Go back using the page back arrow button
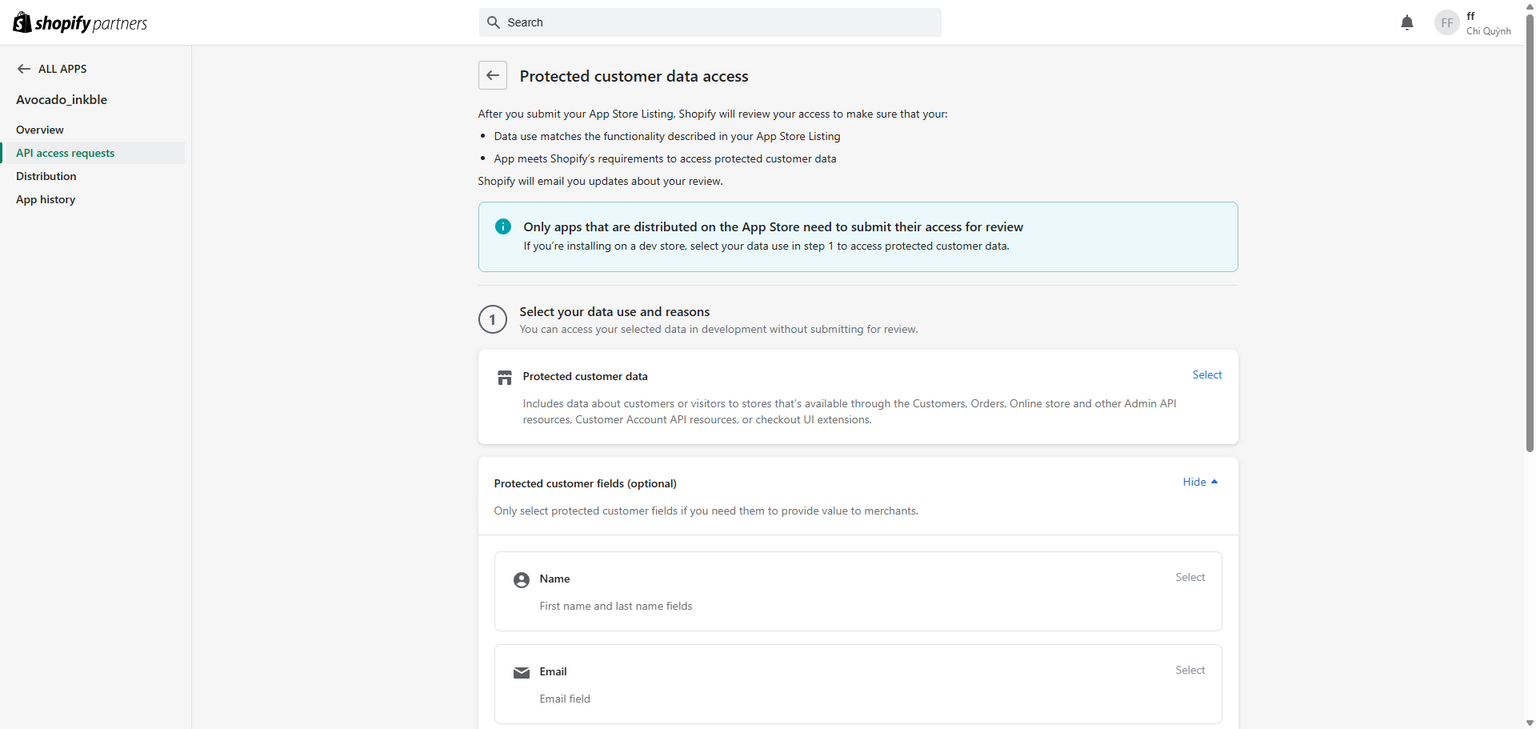Screen dimensions: 1536x729 (492, 76)
